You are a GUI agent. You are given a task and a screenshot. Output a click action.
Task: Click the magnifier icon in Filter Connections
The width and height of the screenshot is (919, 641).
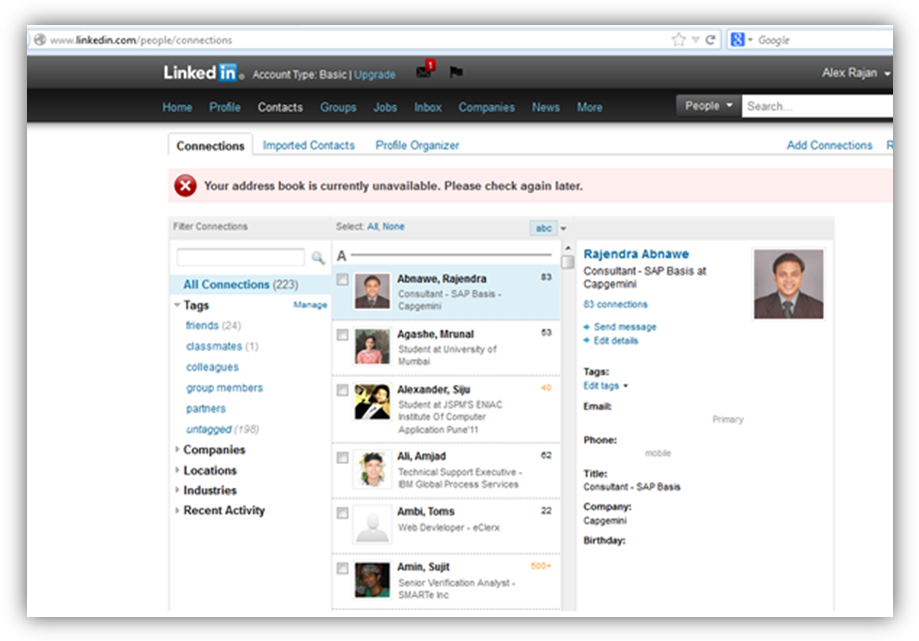[318, 257]
